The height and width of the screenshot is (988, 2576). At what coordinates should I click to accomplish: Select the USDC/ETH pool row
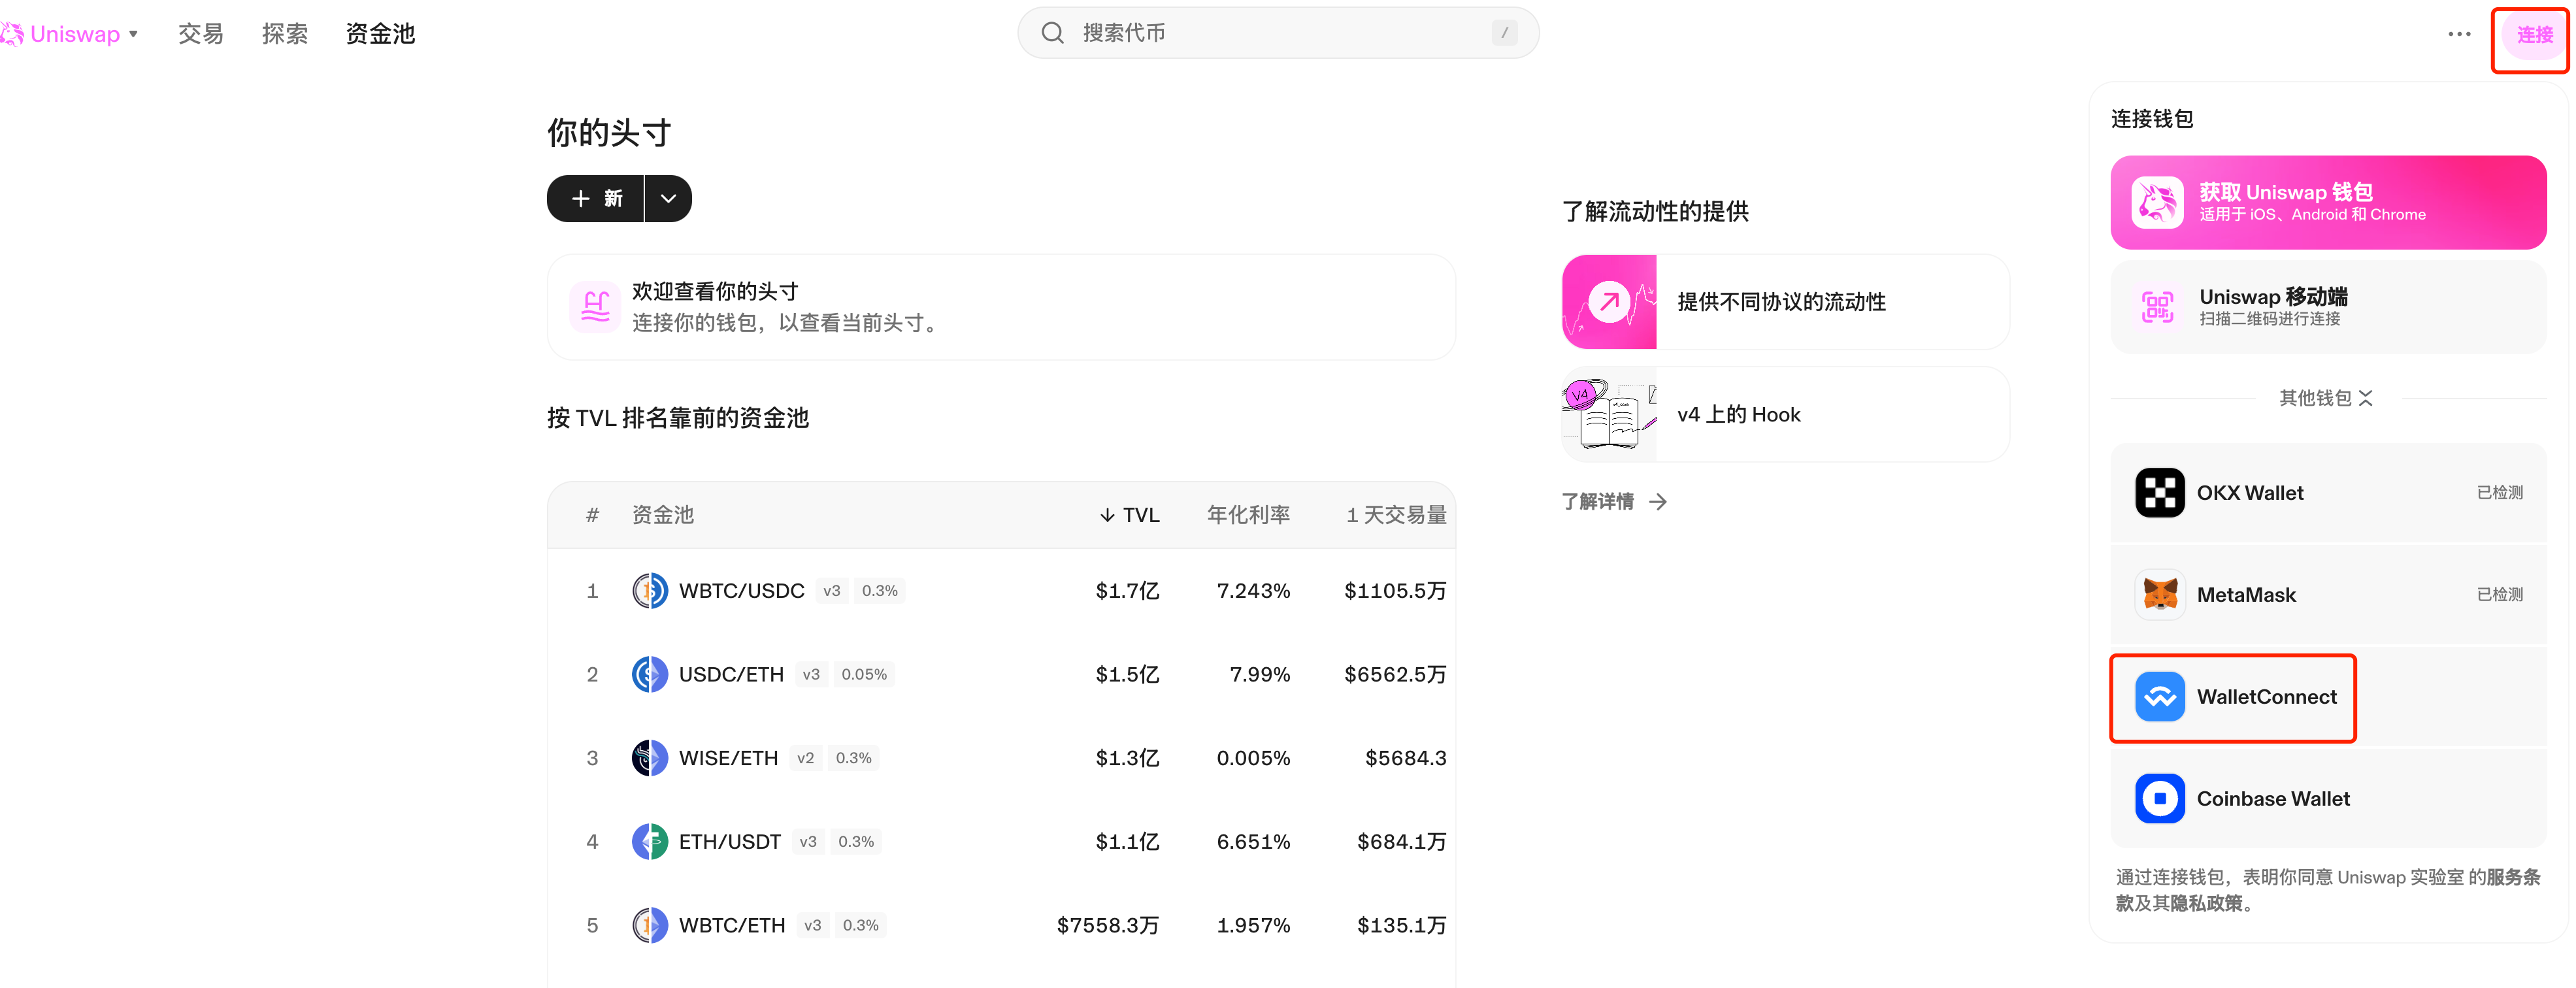point(1000,673)
